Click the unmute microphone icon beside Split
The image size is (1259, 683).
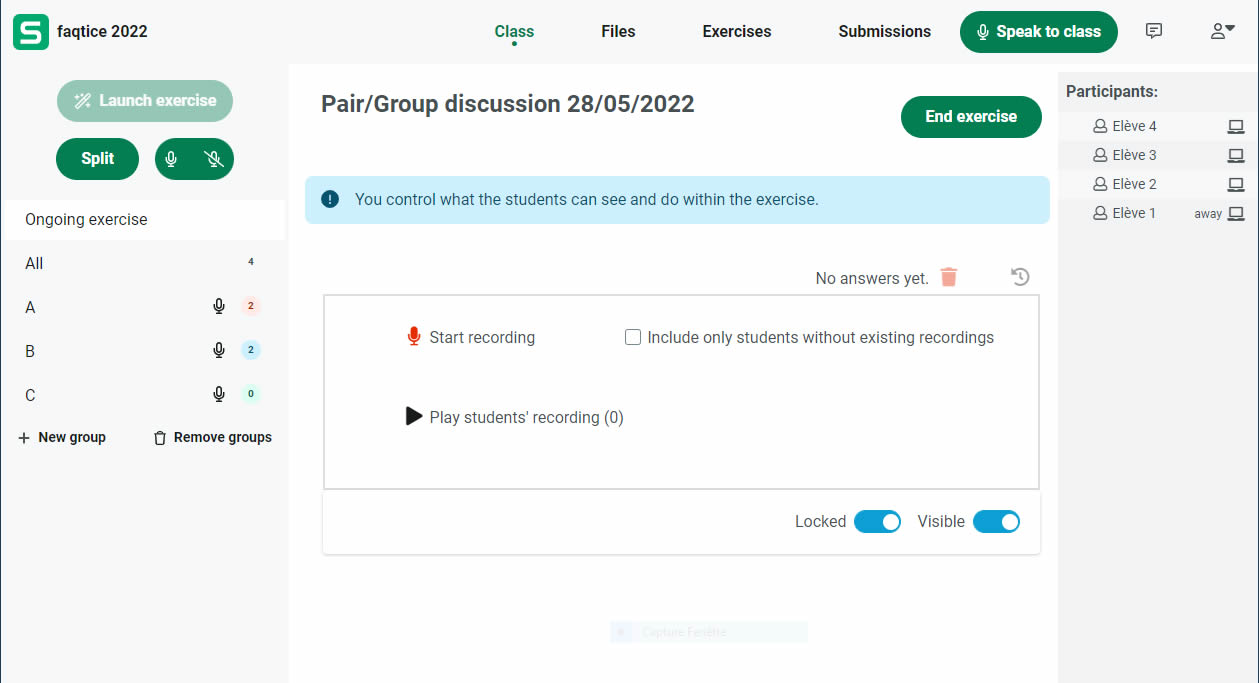(172, 159)
